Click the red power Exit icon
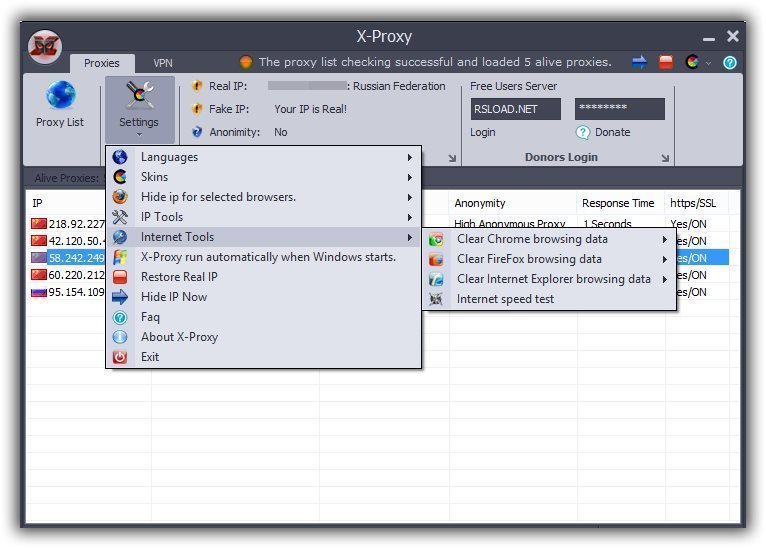Viewport: 766px width, 548px height. pos(120,357)
